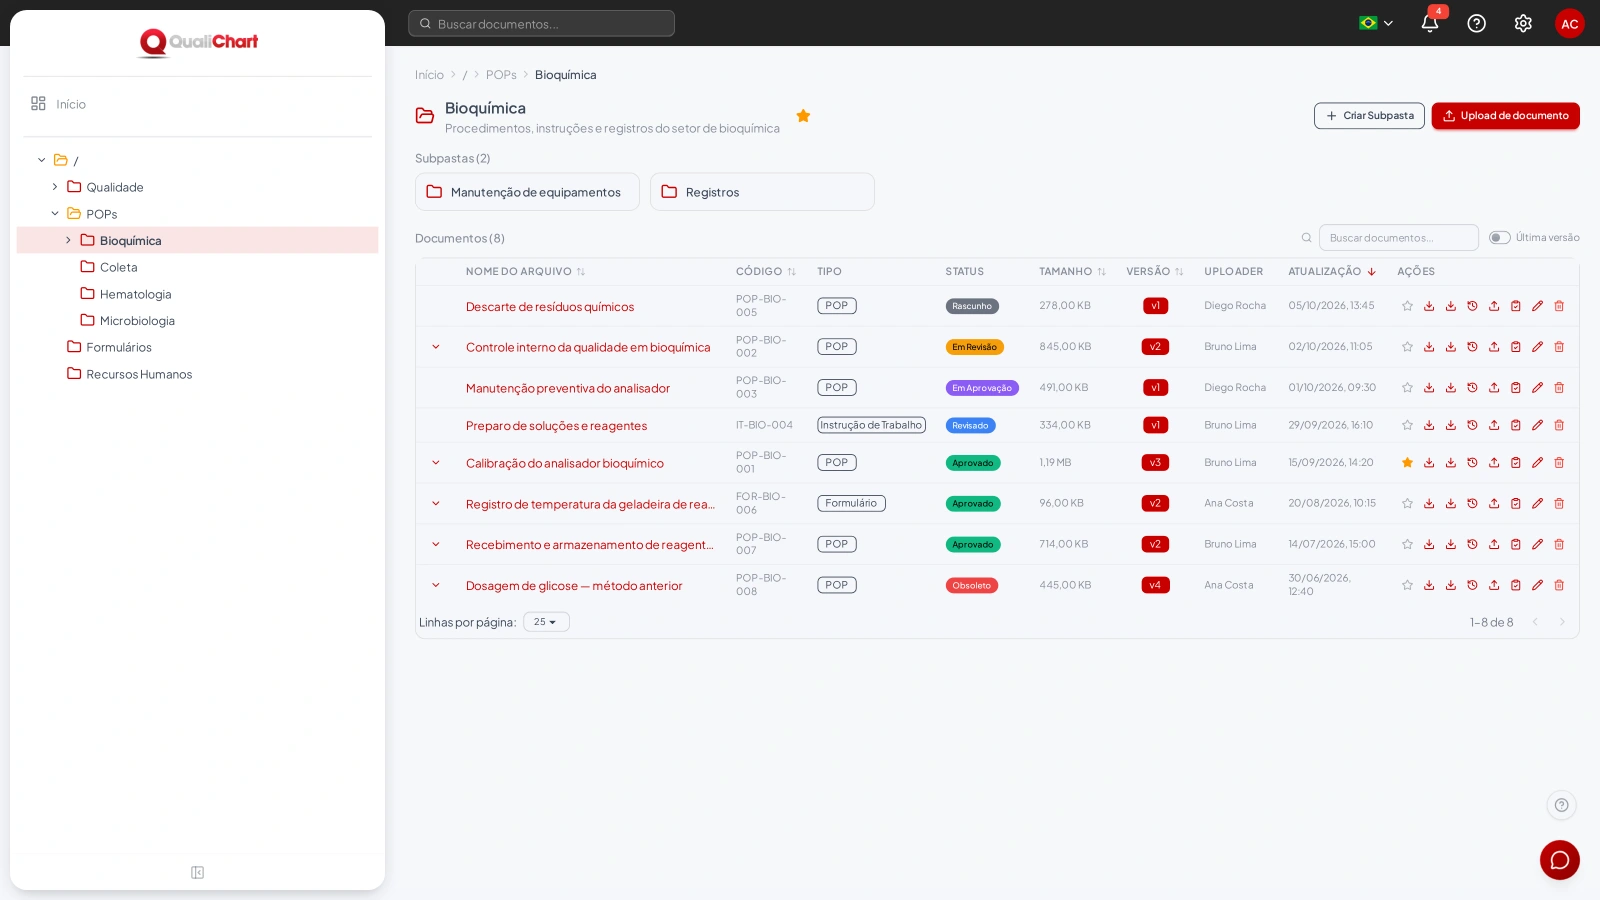Open the notifications bell
The height and width of the screenshot is (900, 1600).
(x=1429, y=23)
